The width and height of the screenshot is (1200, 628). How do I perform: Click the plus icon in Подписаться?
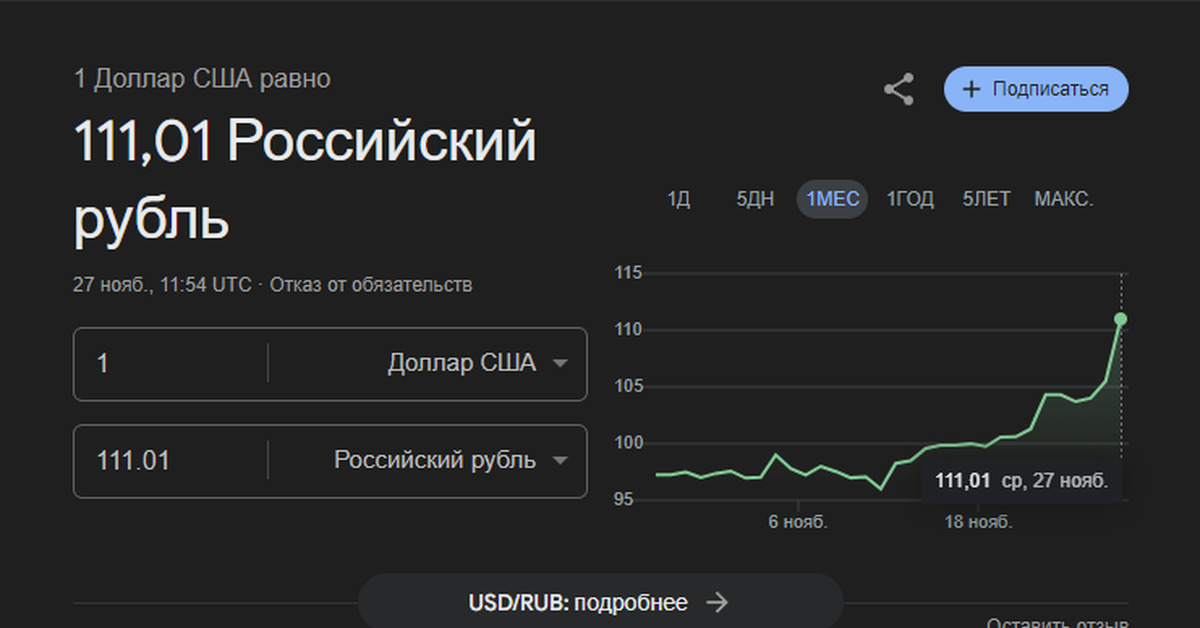tap(970, 90)
